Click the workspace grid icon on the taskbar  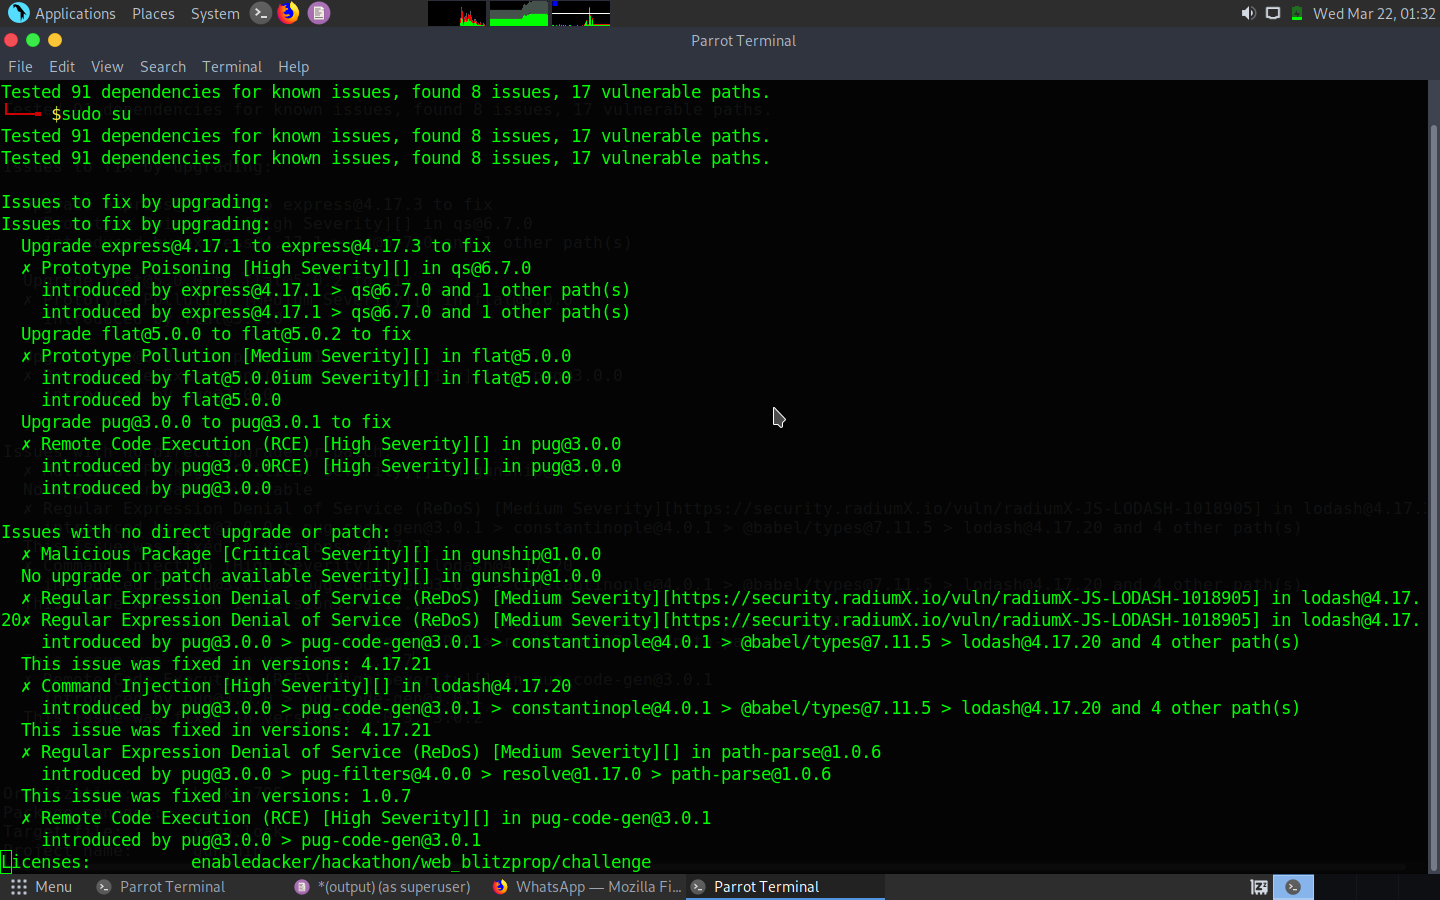tap(17, 887)
